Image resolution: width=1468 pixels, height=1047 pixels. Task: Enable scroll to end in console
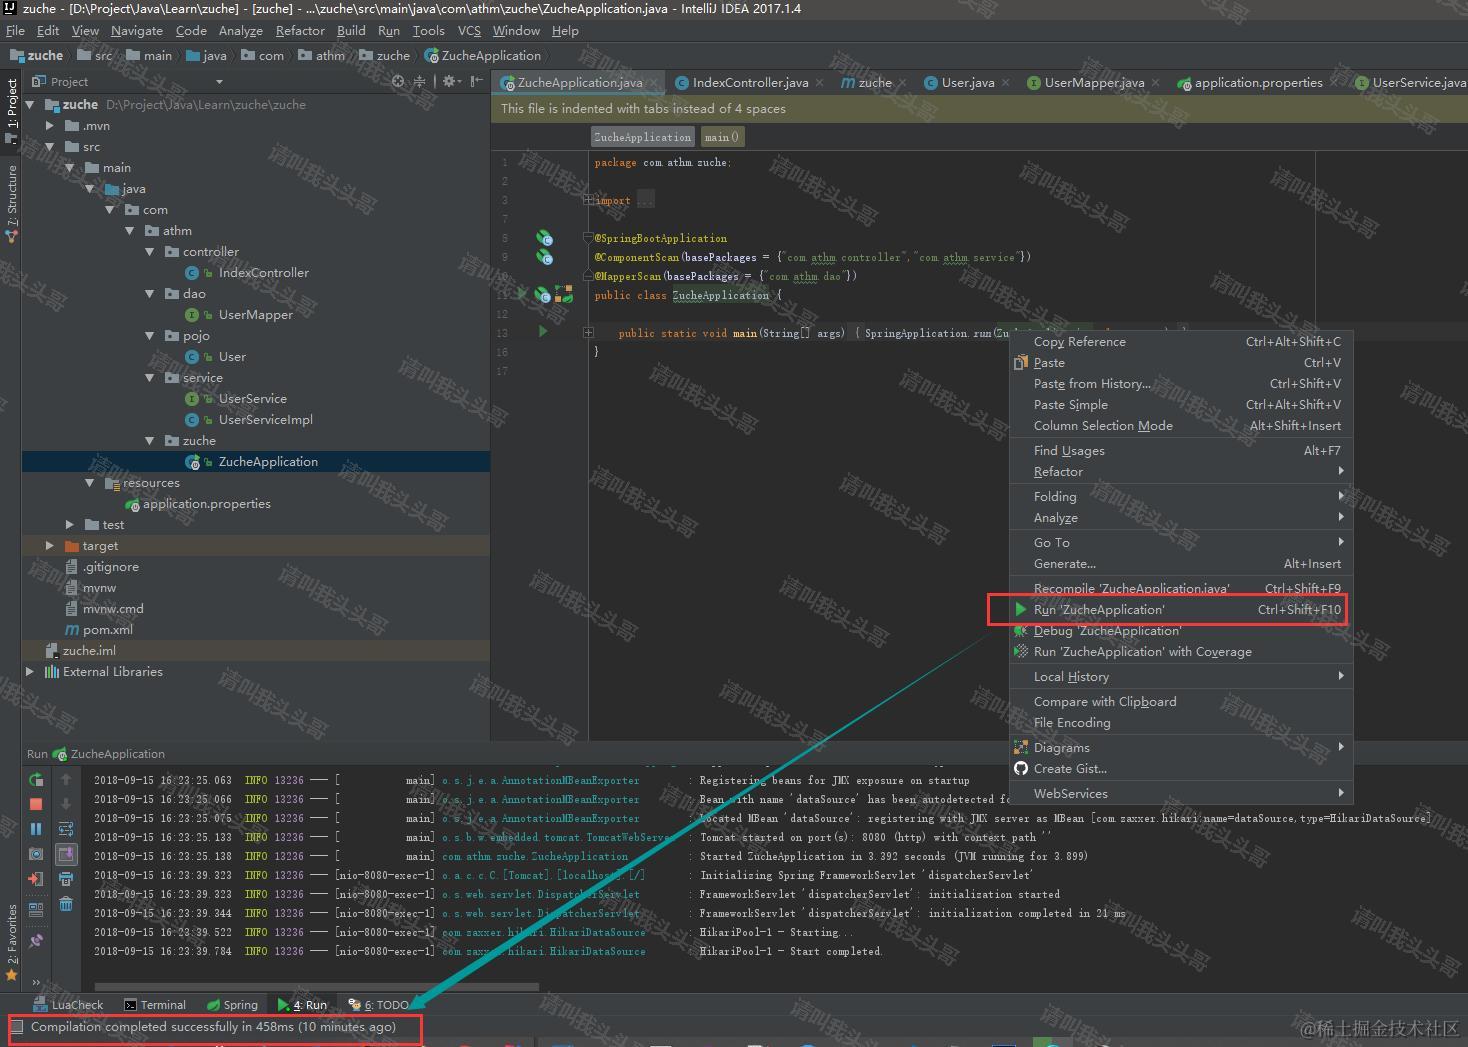coord(66,854)
